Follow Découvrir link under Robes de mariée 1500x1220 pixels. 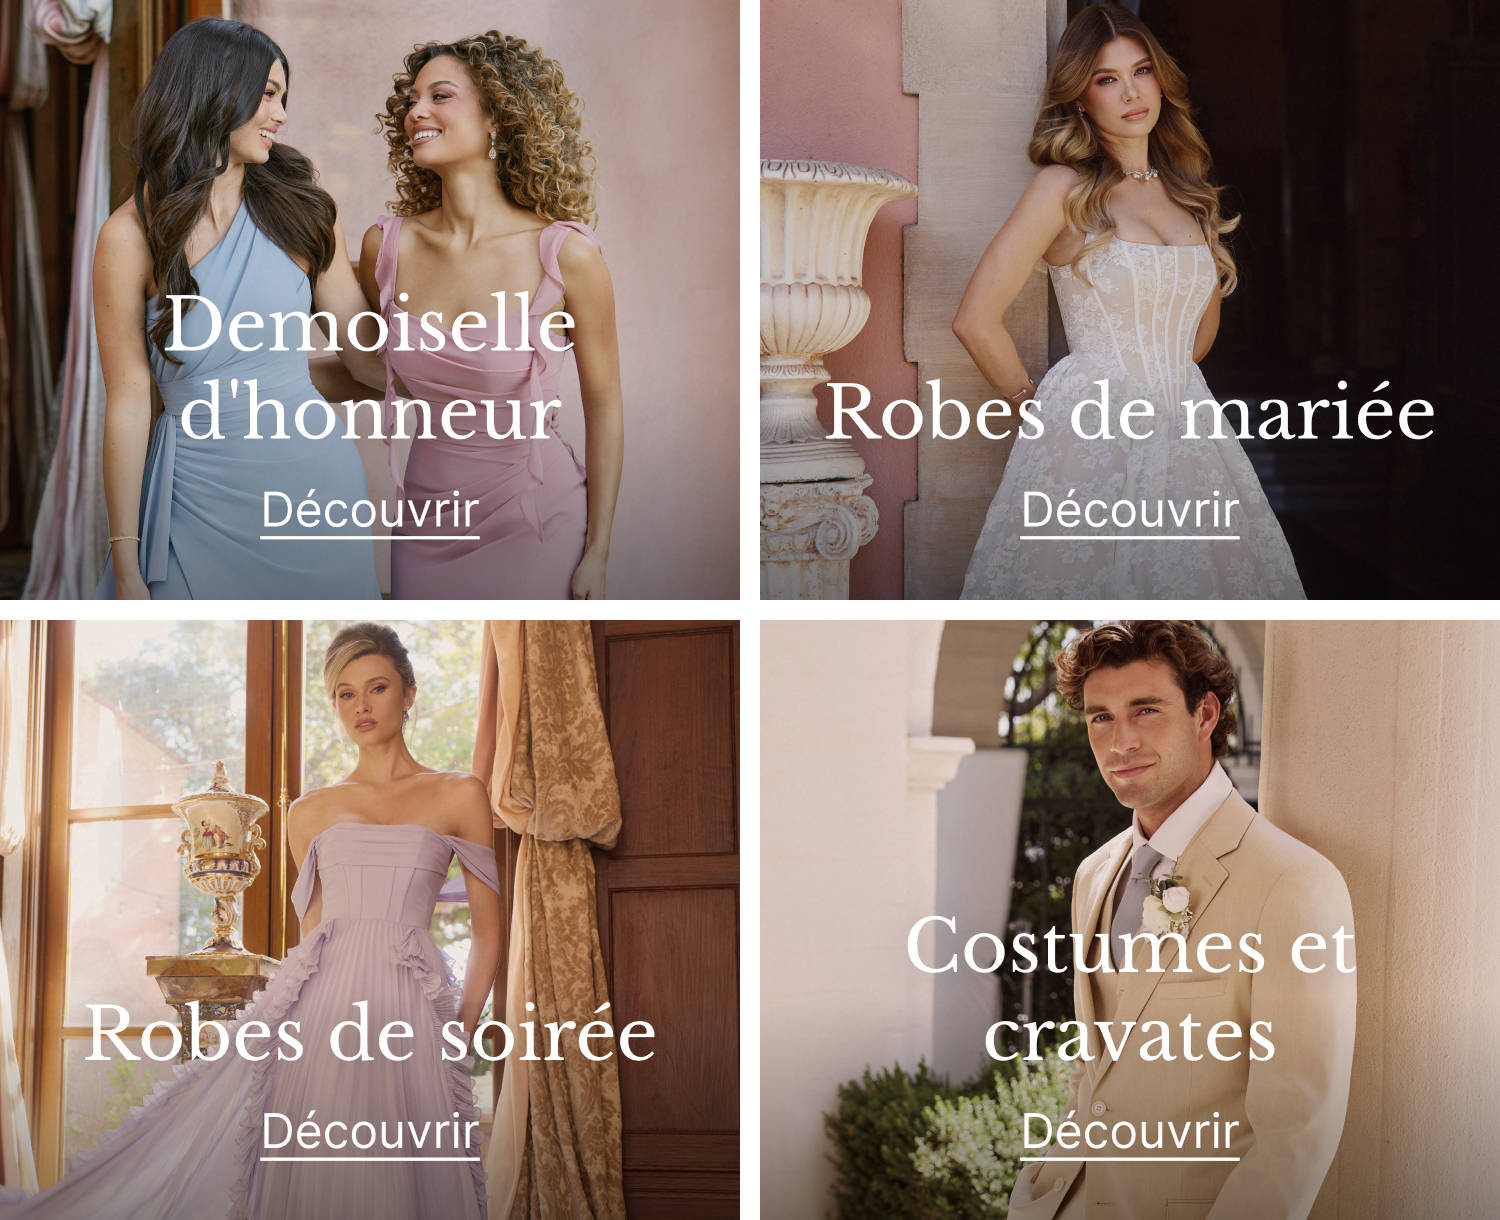point(1130,511)
